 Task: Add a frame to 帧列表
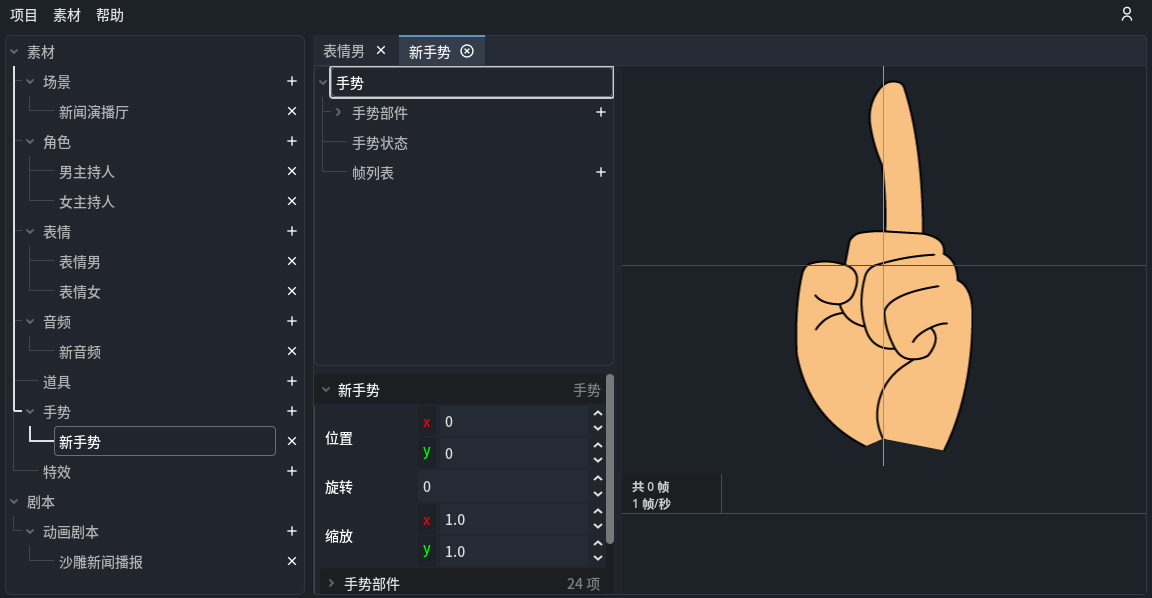tap(600, 172)
